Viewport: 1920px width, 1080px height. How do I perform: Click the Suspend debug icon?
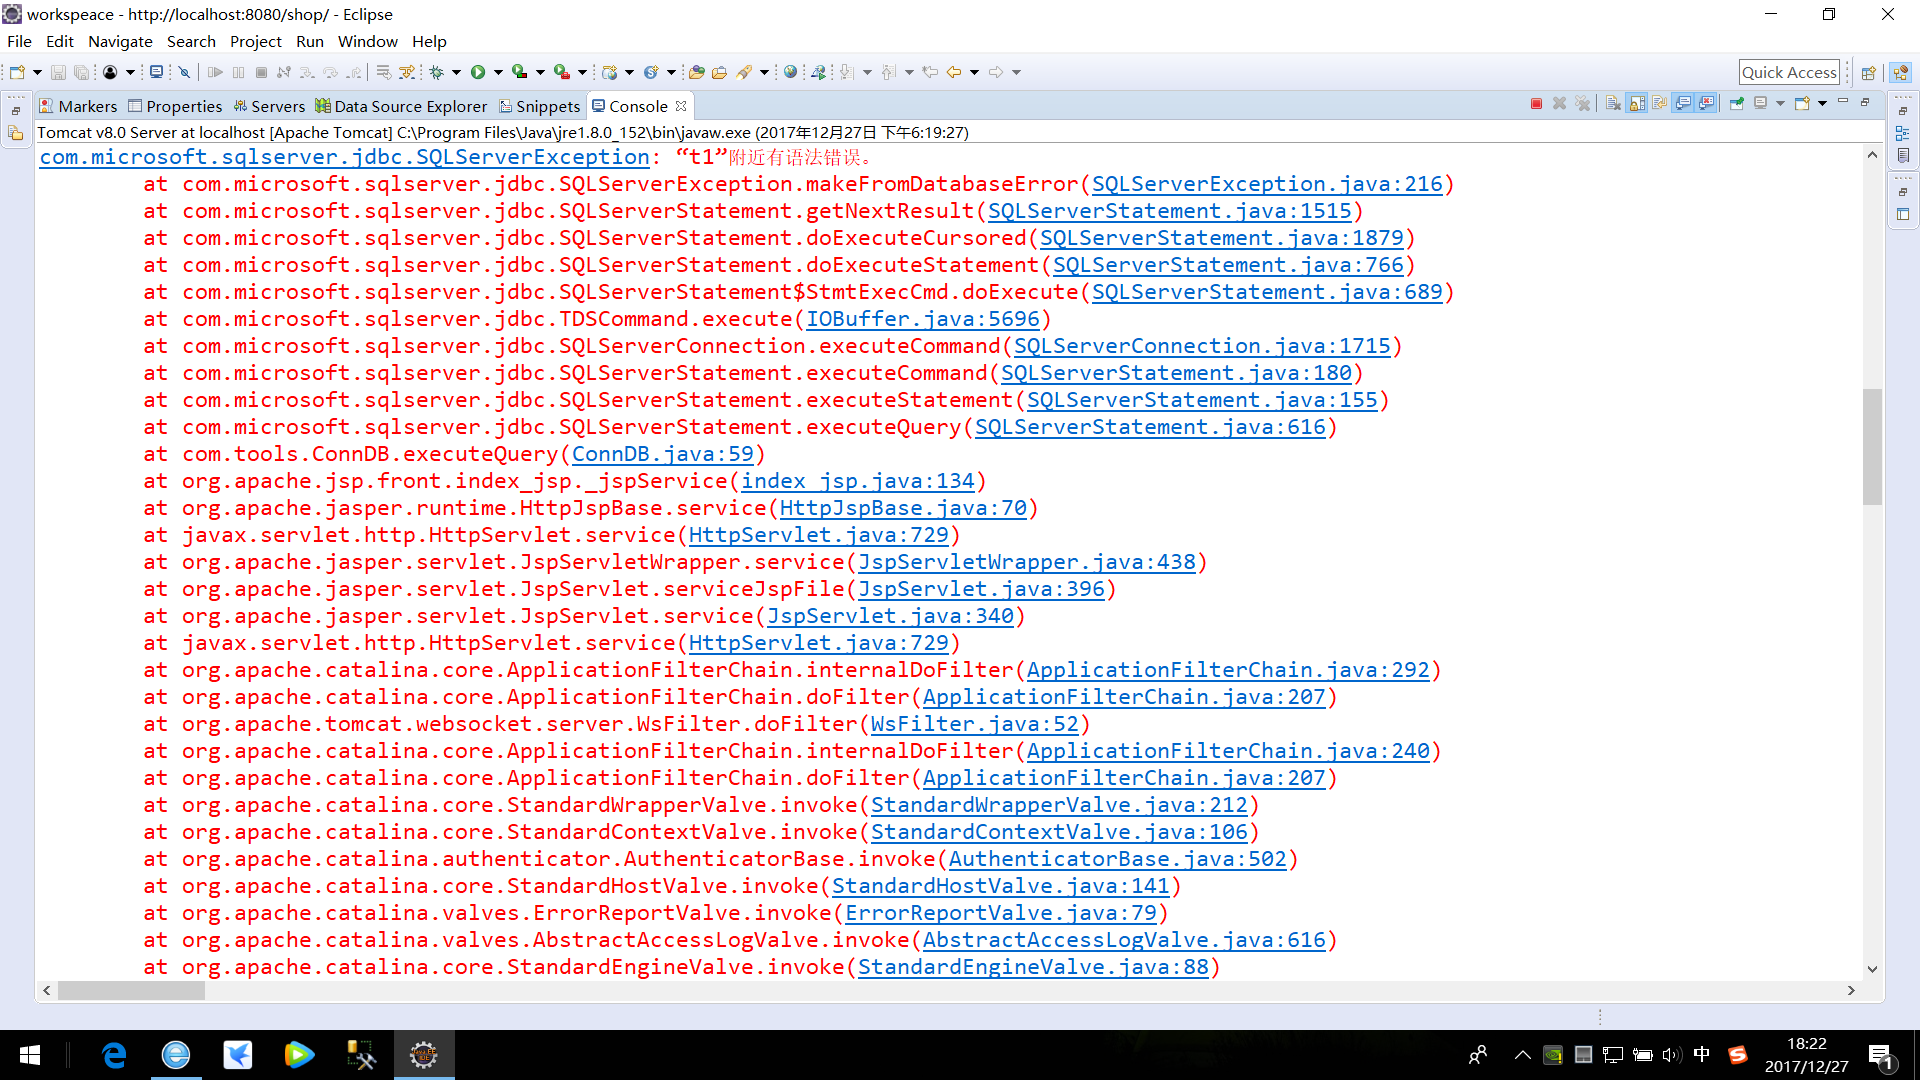[238, 72]
